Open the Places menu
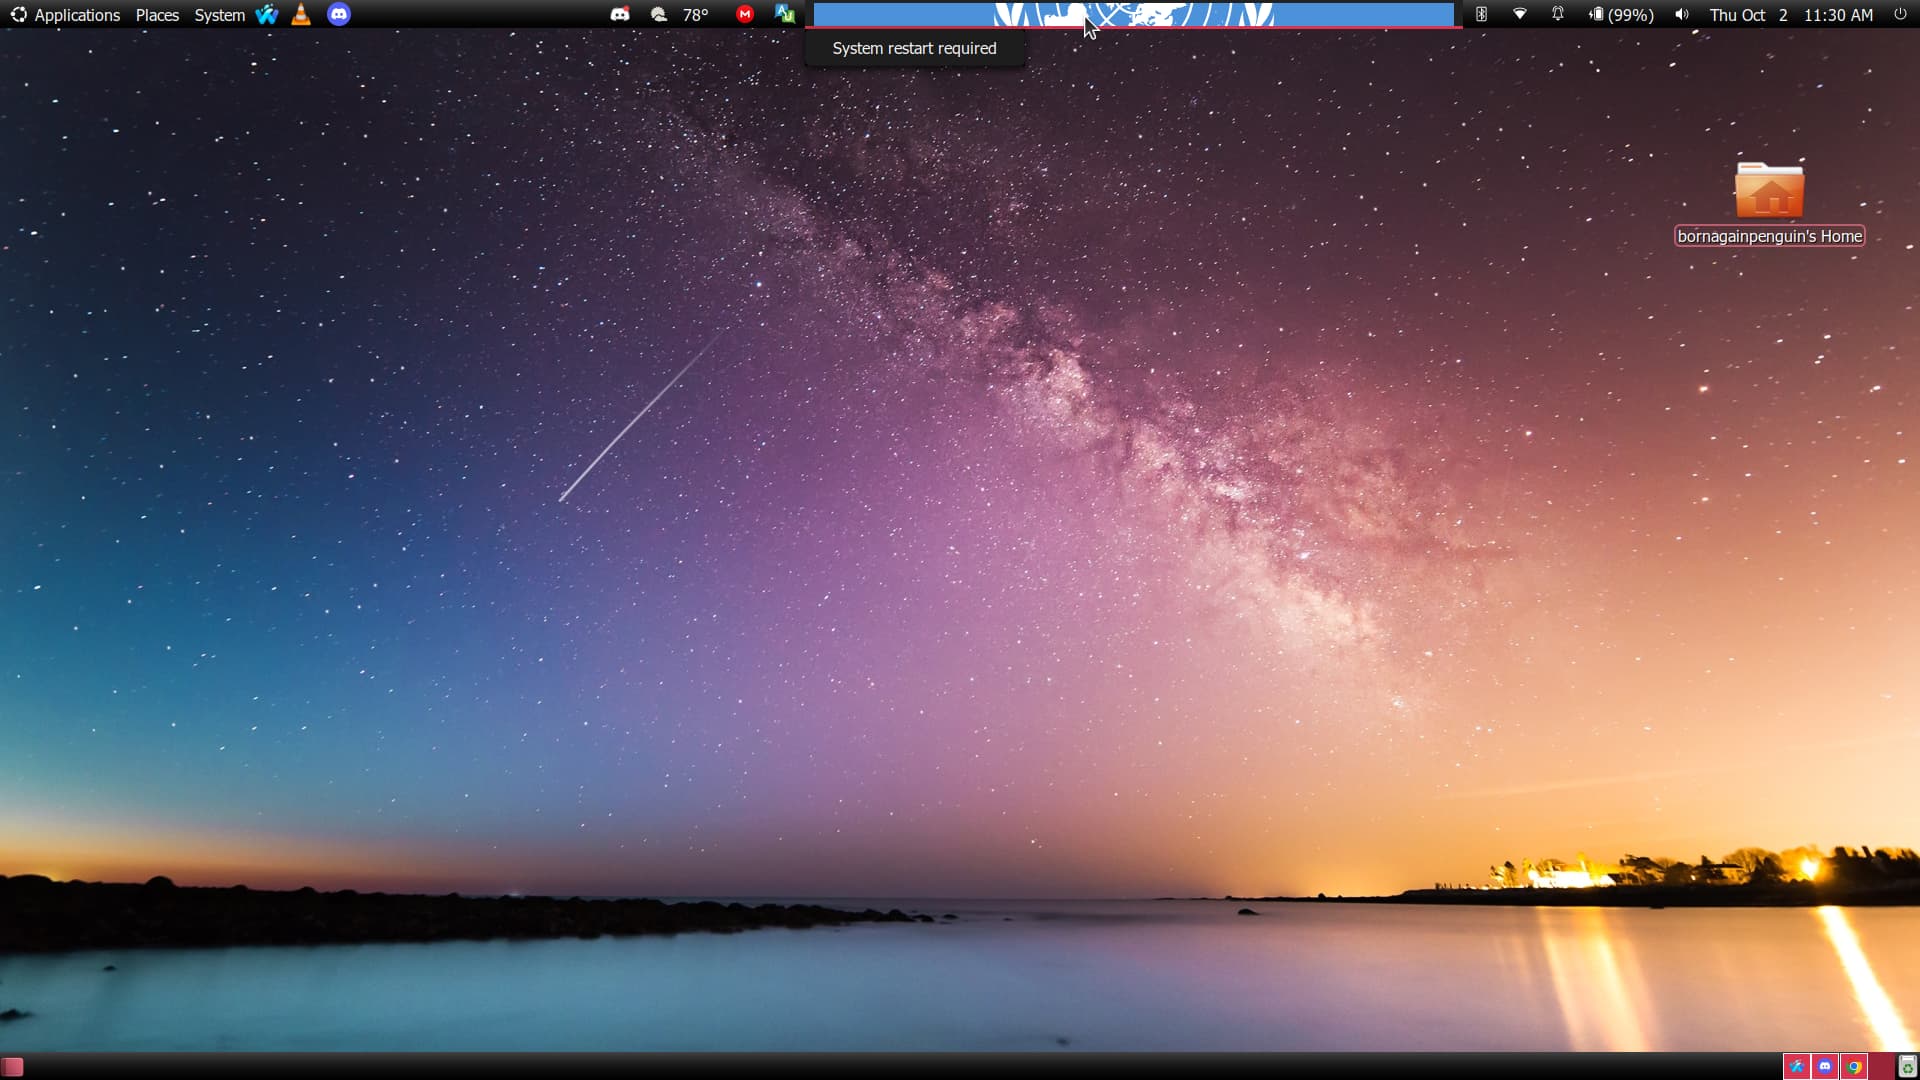The width and height of the screenshot is (1920, 1080). [157, 15]
